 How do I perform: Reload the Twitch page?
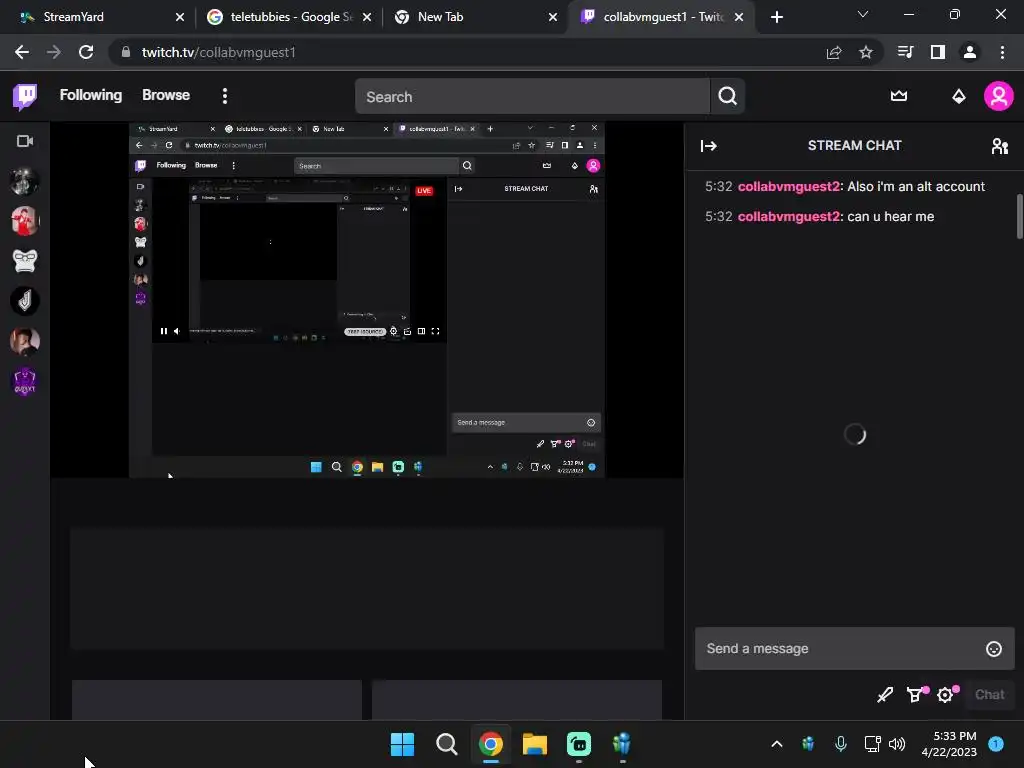click(86, 52)
